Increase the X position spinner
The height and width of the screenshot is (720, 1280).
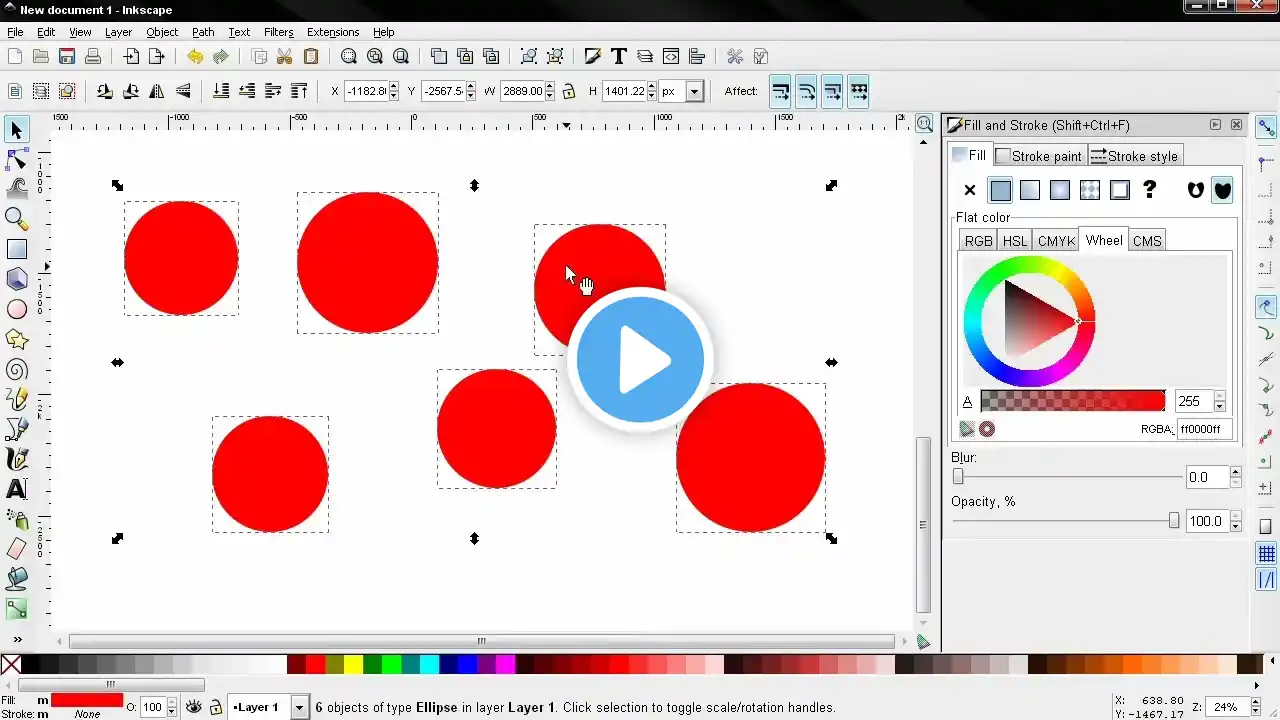[394, 86]
